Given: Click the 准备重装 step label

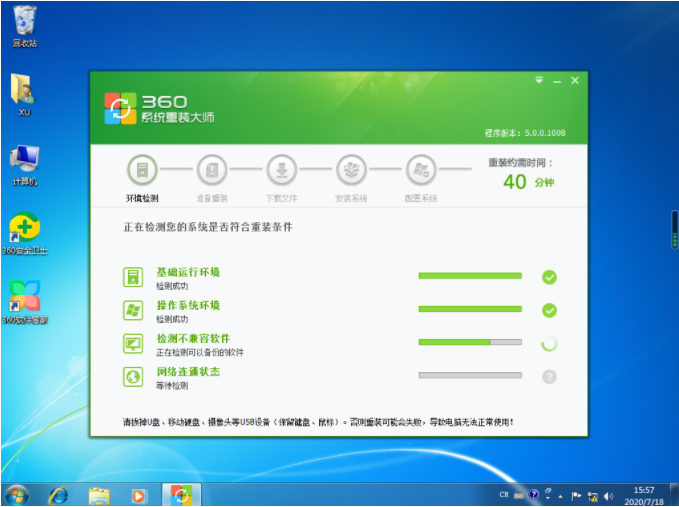Looking at the screenshot, I should tap(212, 198).
